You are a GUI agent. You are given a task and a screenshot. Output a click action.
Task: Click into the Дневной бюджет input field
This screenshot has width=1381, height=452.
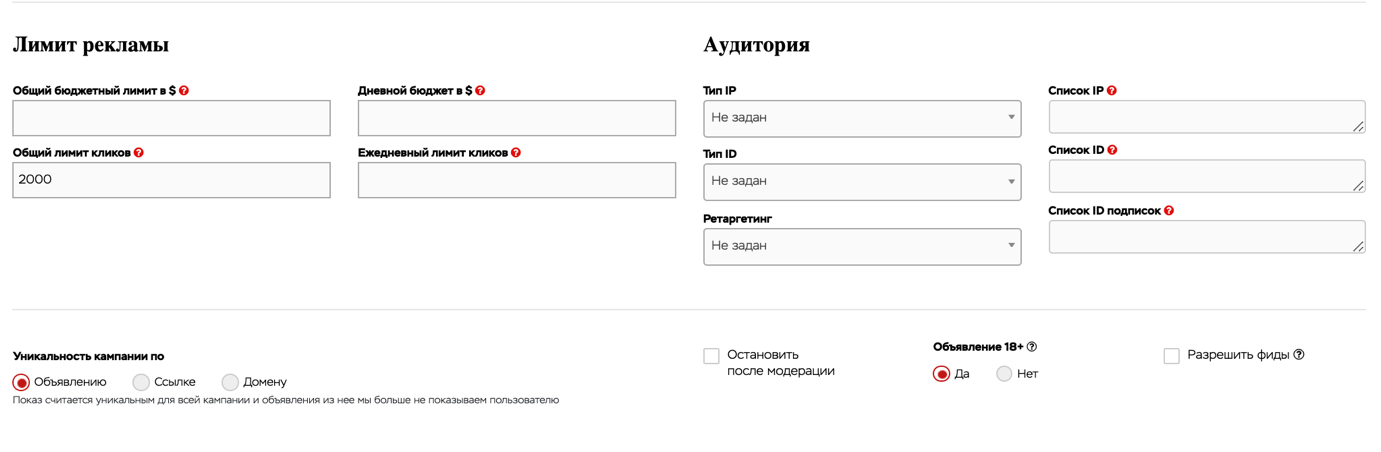(x=517, y=118)
